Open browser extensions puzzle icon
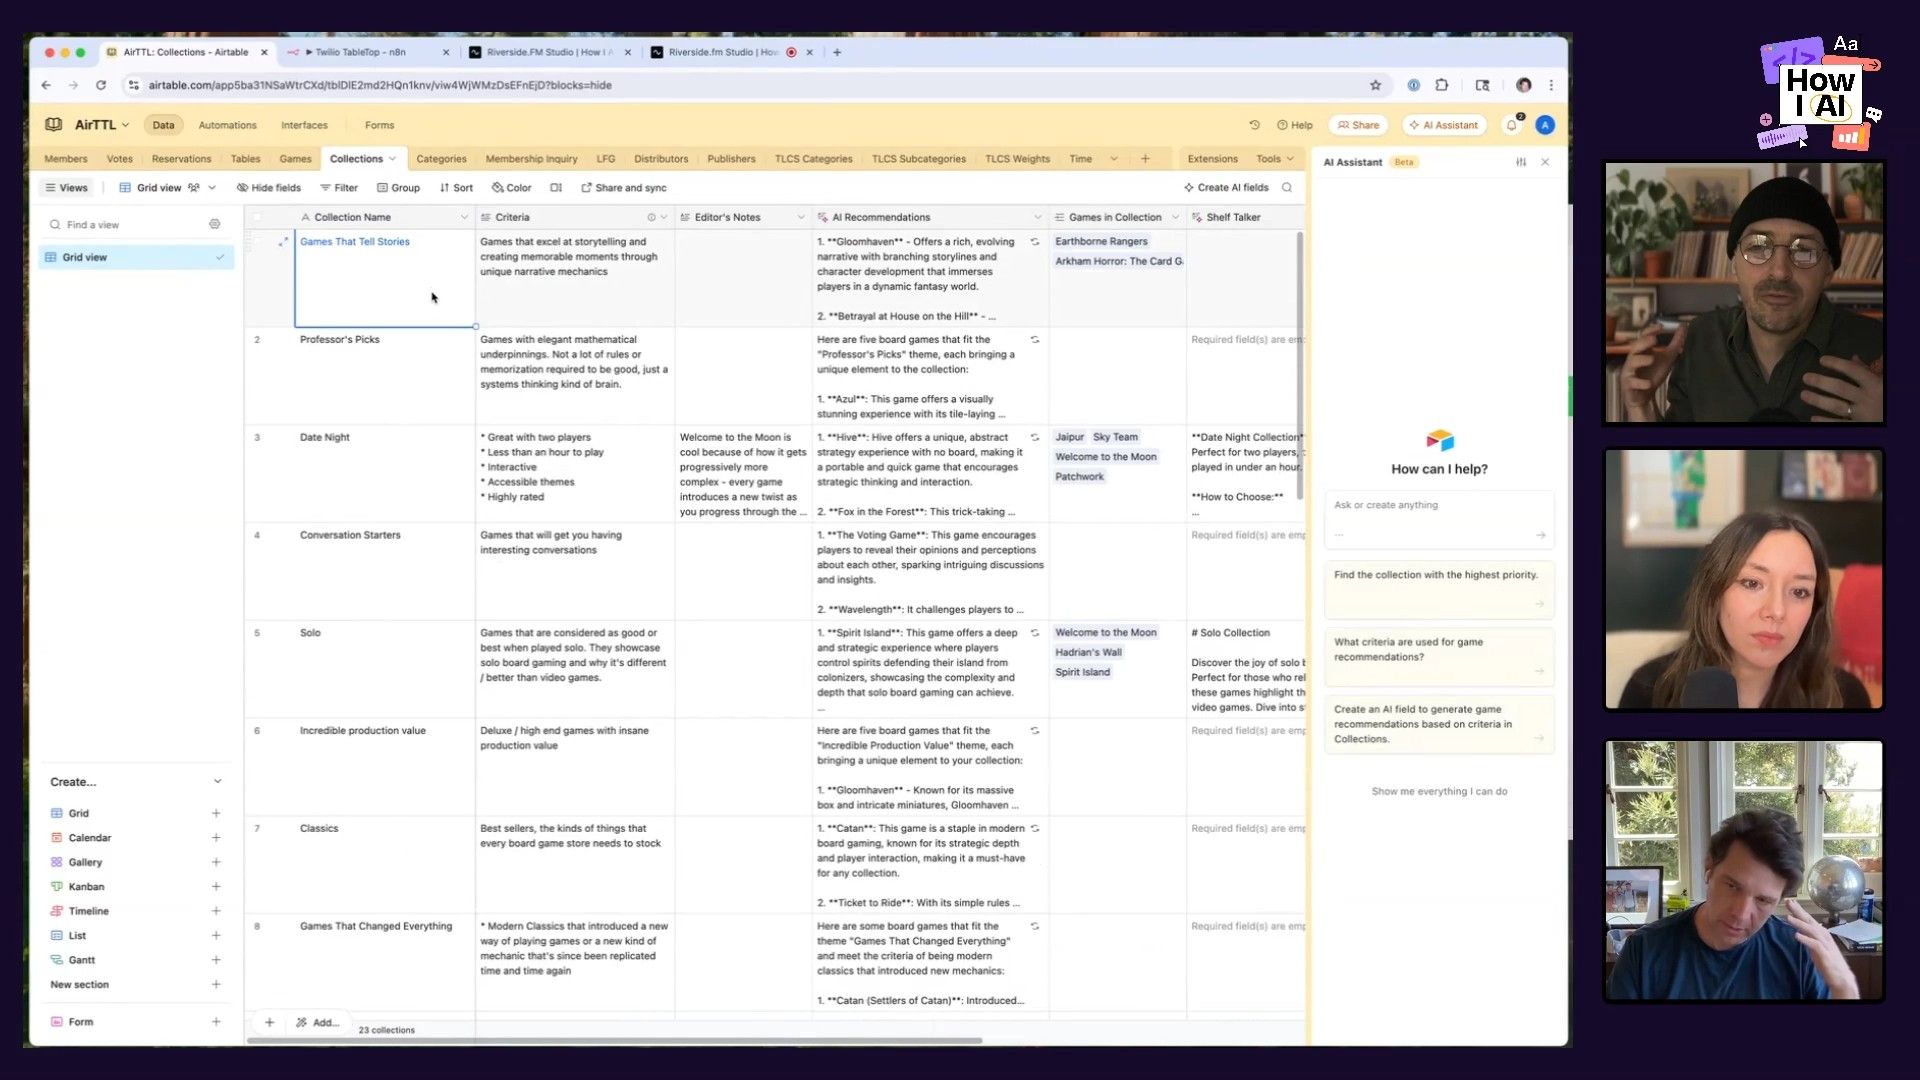The width and height of the screenshot is (1920, 1080). coord(1441,85)
